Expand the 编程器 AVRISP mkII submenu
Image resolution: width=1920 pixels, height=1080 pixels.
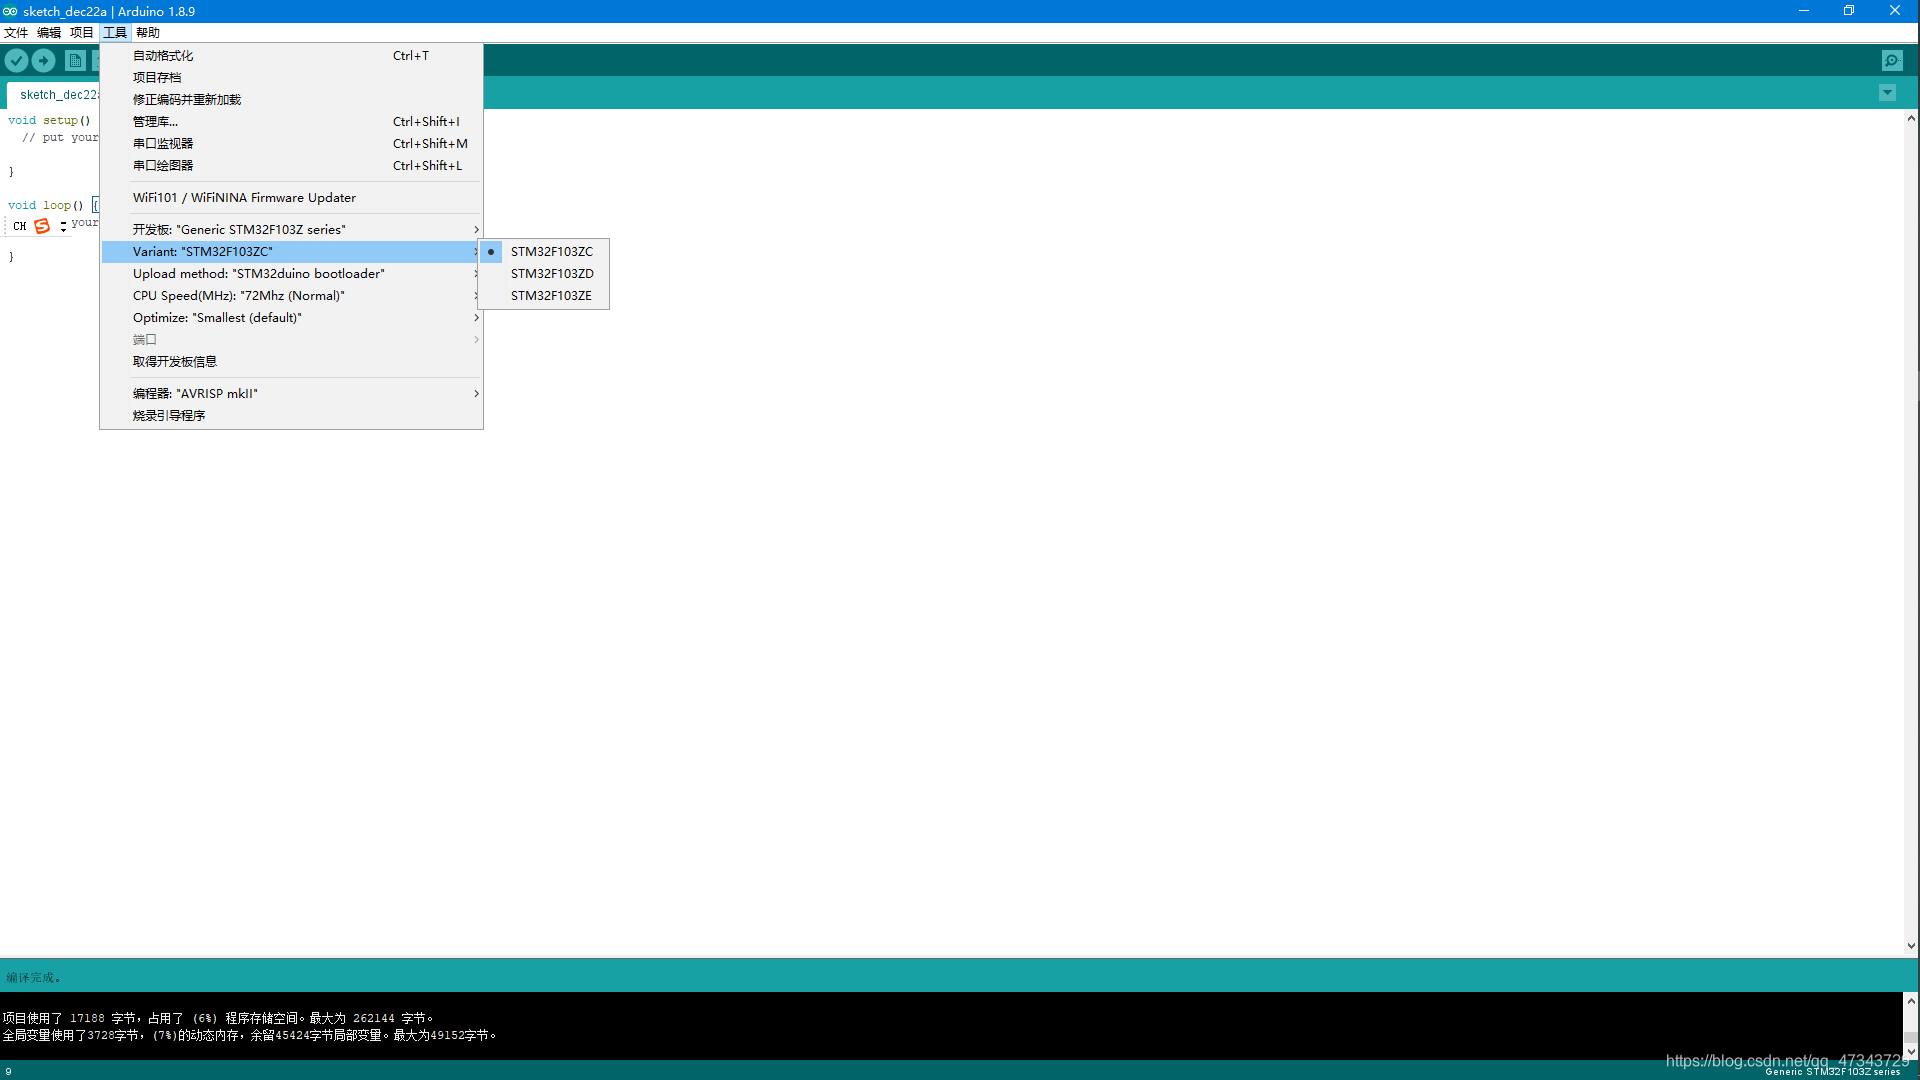[291, 394]
